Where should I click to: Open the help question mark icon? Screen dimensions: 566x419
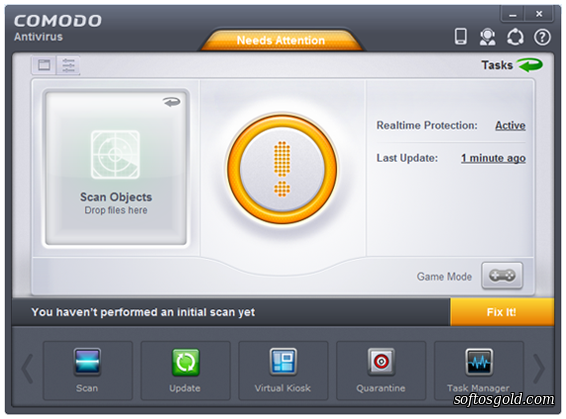[x=542, y=37]
